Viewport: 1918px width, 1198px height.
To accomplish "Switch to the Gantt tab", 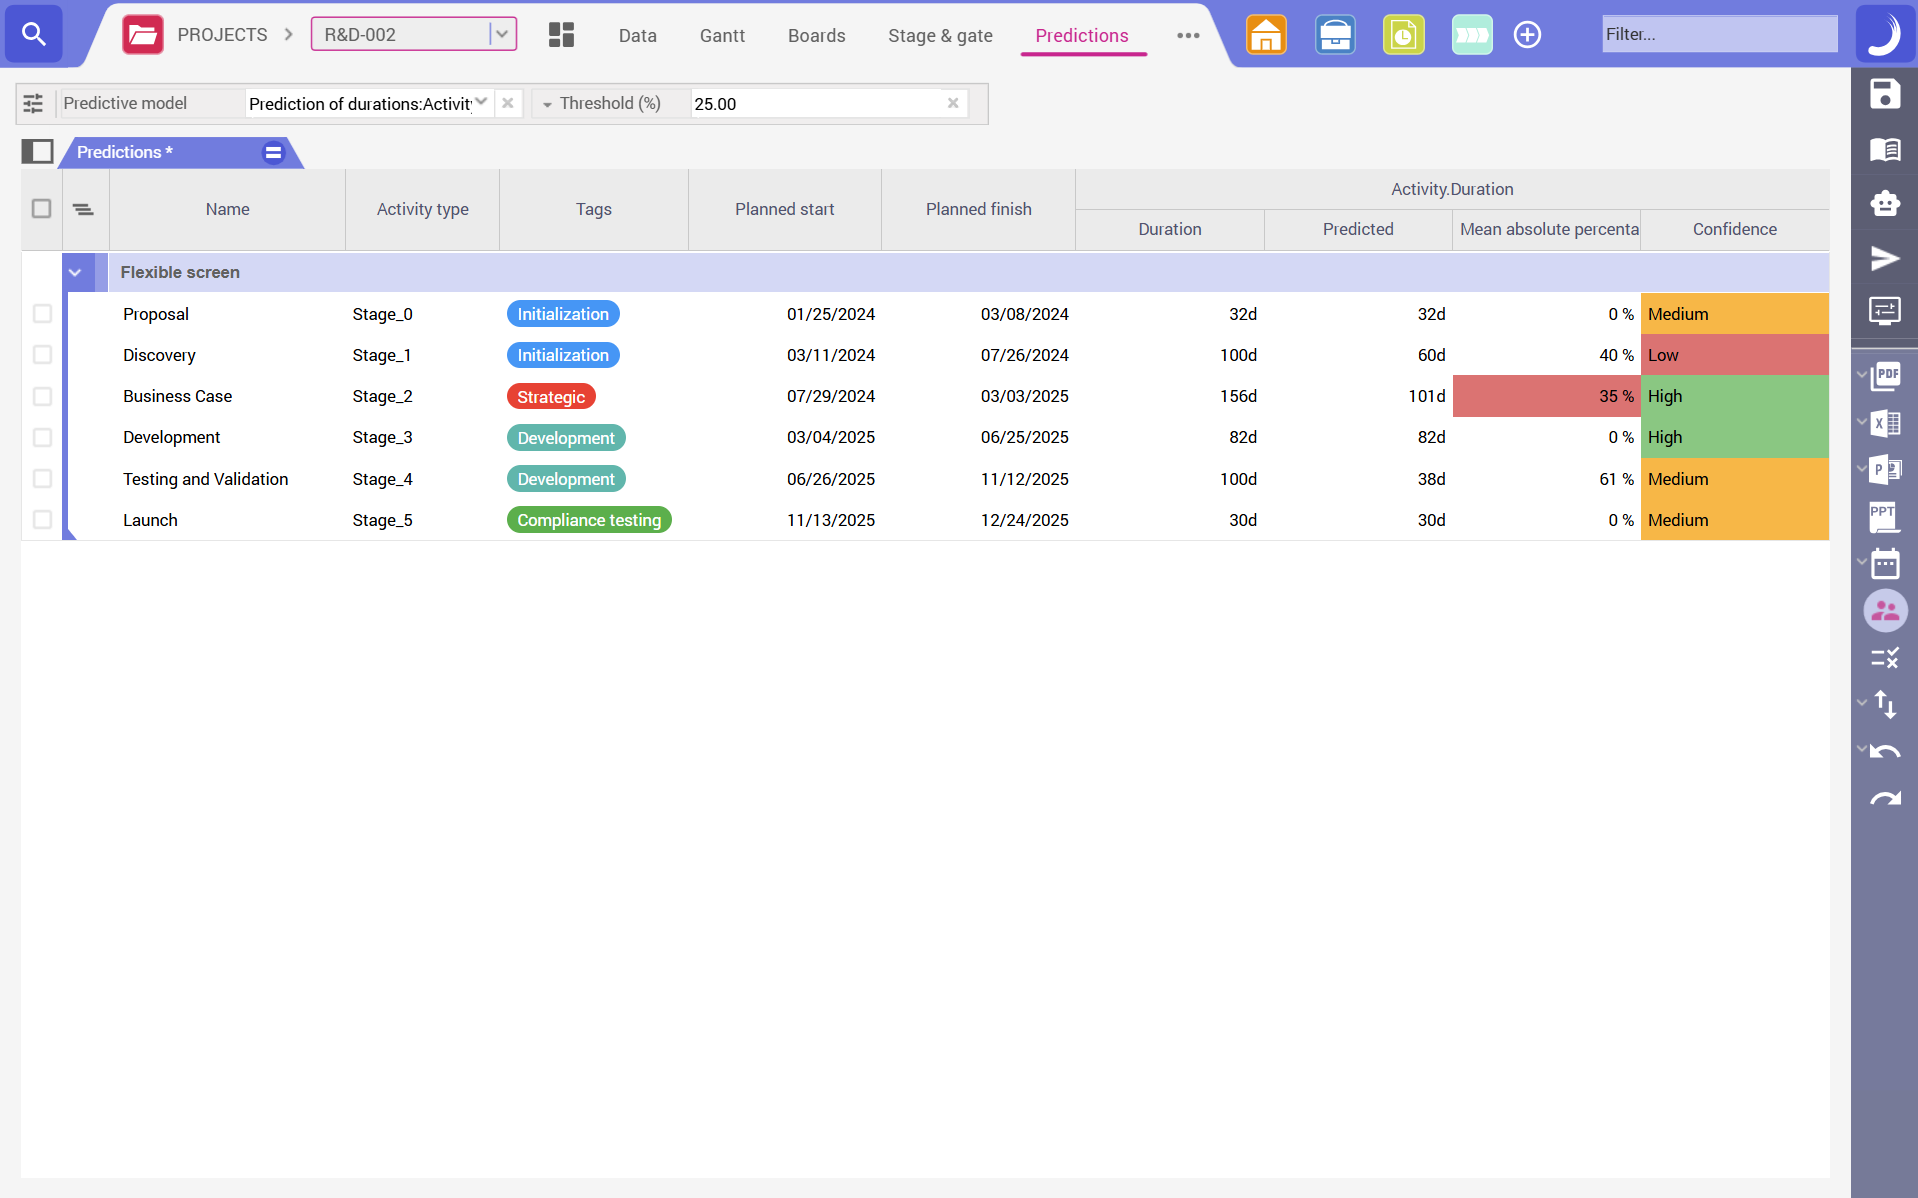I will (x=722, y=35).
